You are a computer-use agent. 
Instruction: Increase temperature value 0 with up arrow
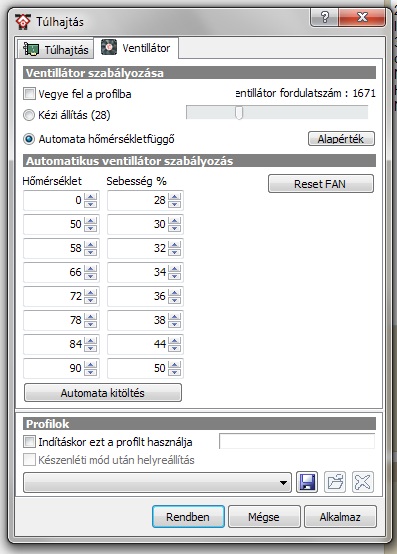(90, 197)
